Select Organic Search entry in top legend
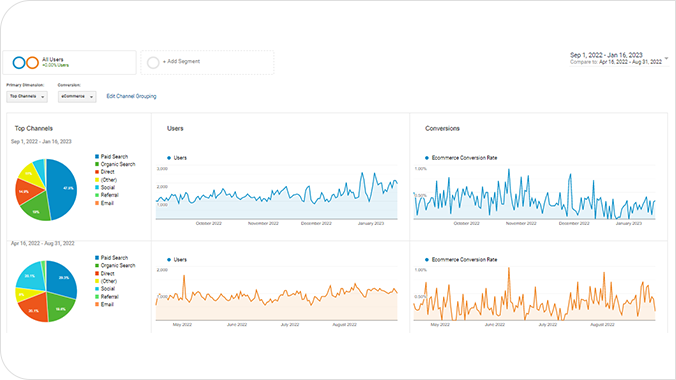The width and height of the screenshot is (676, 380). coord(115,164)
